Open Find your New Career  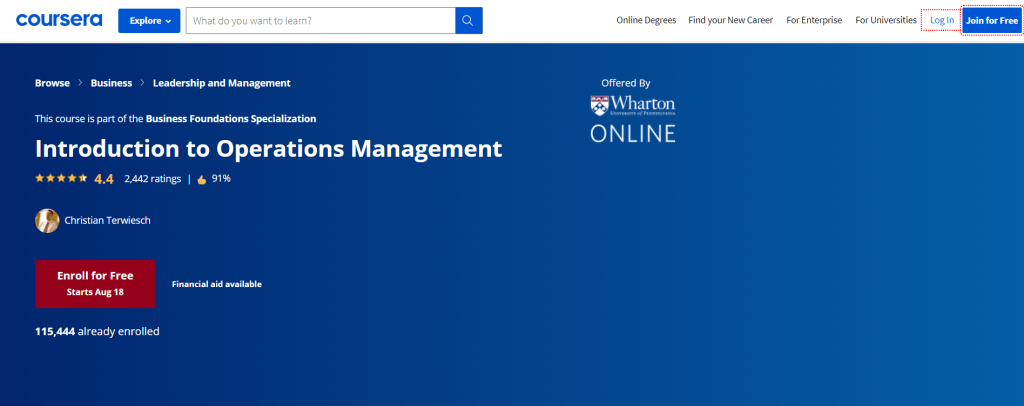point(730,20)
